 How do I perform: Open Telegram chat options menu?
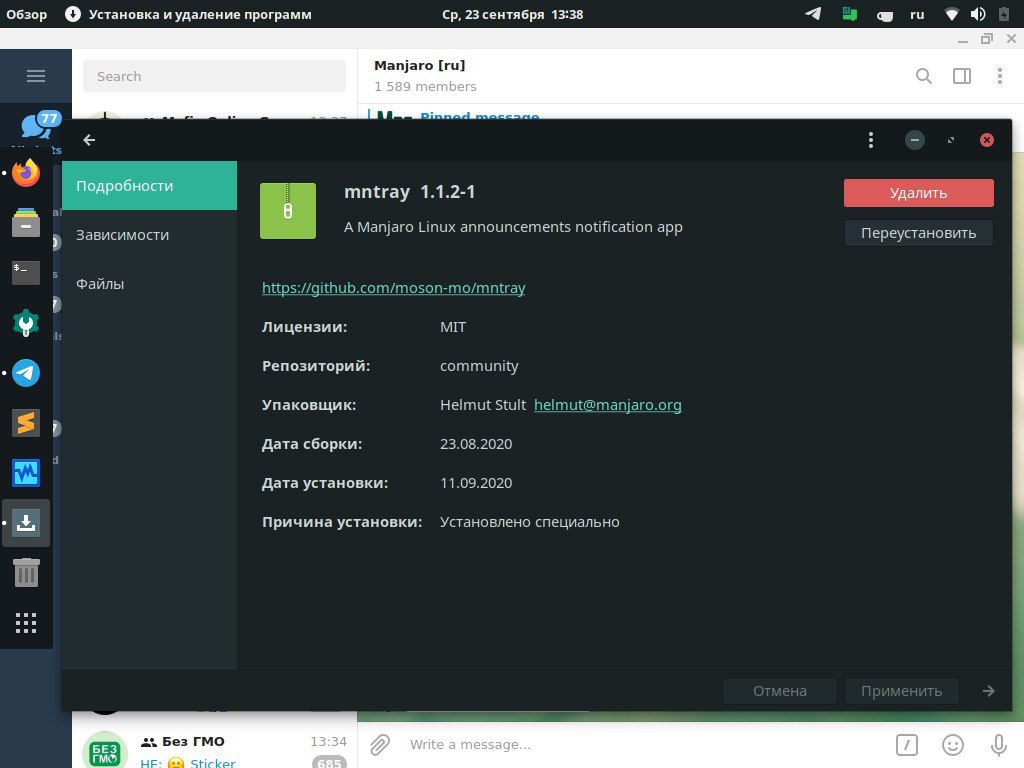[1000, 76]
